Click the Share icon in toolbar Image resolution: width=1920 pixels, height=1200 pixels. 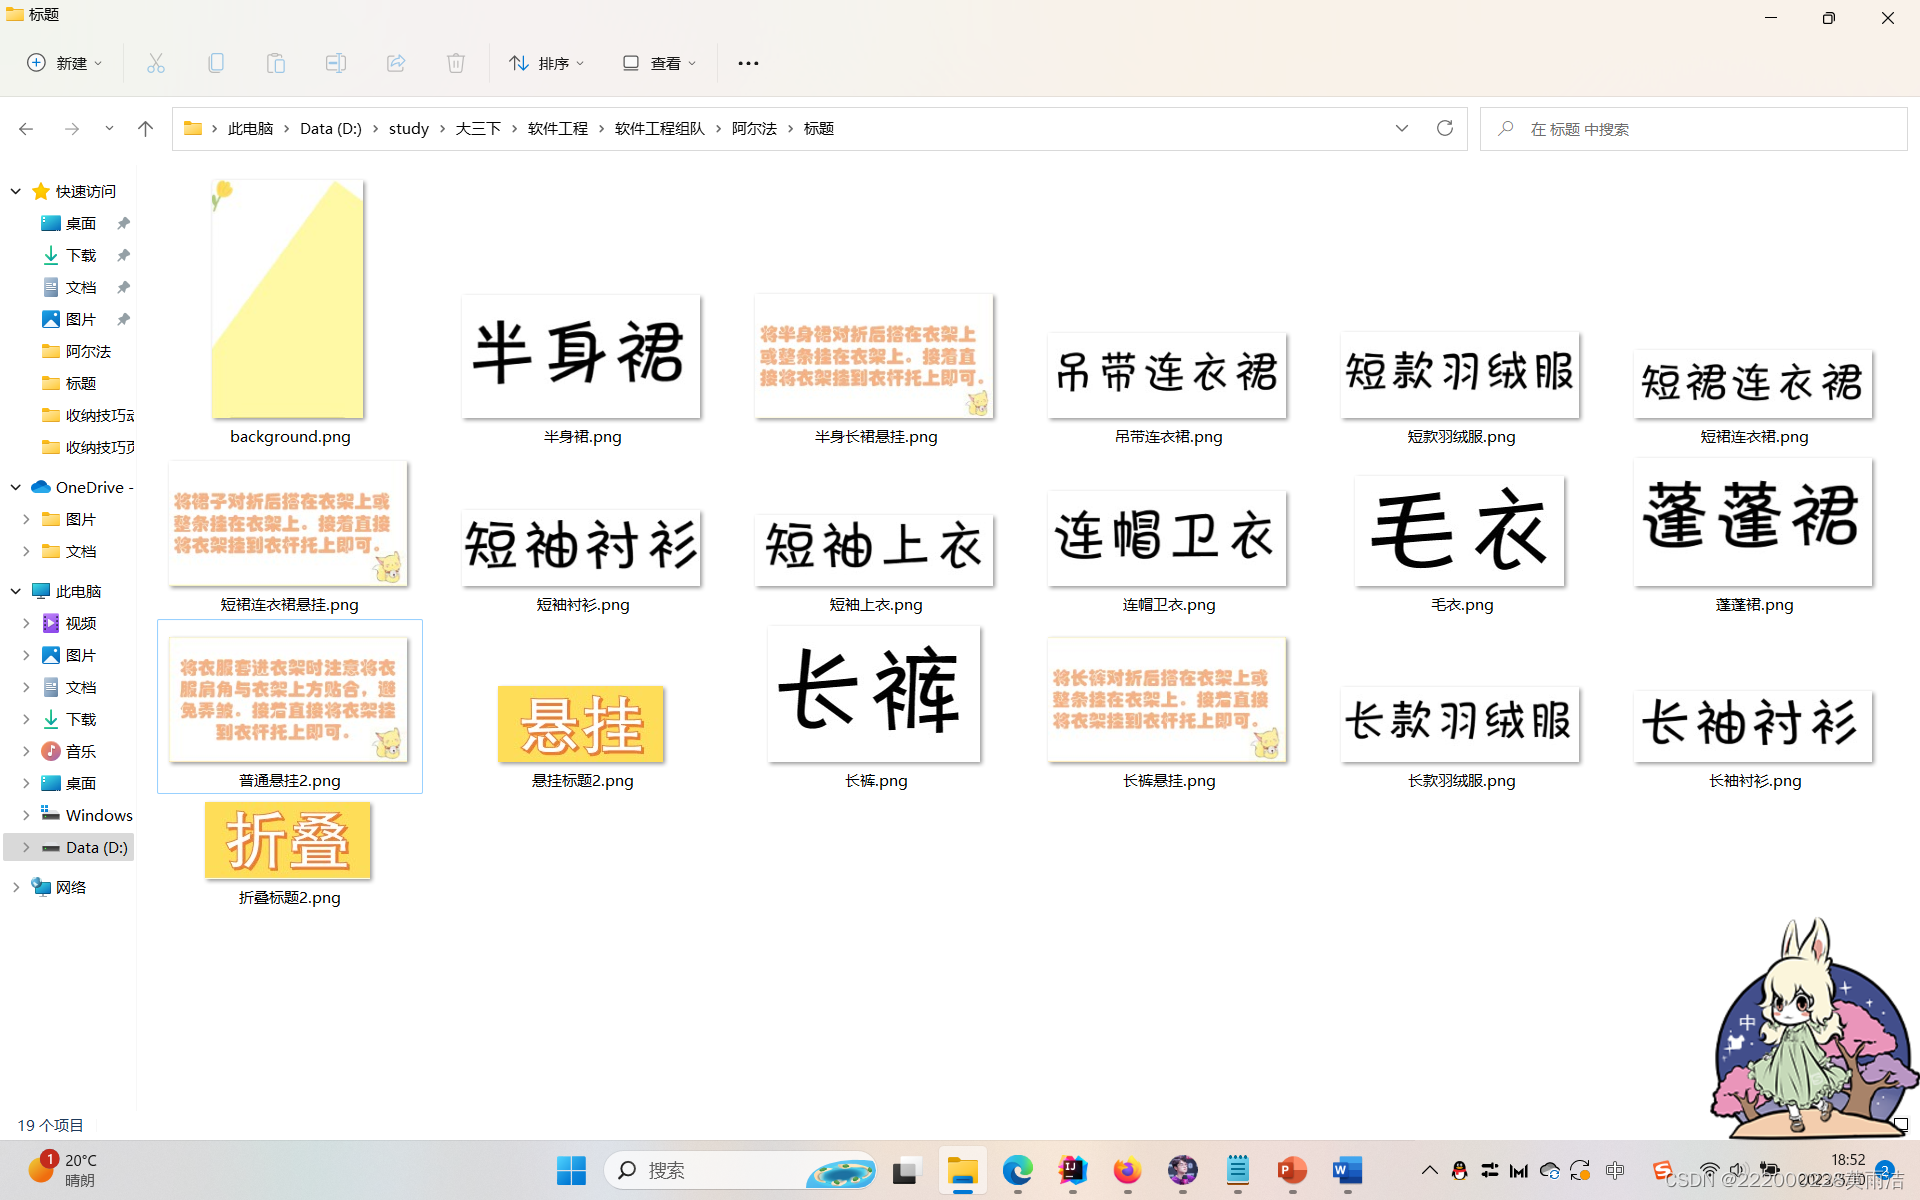pyautogui.click(x=396, y=63)
